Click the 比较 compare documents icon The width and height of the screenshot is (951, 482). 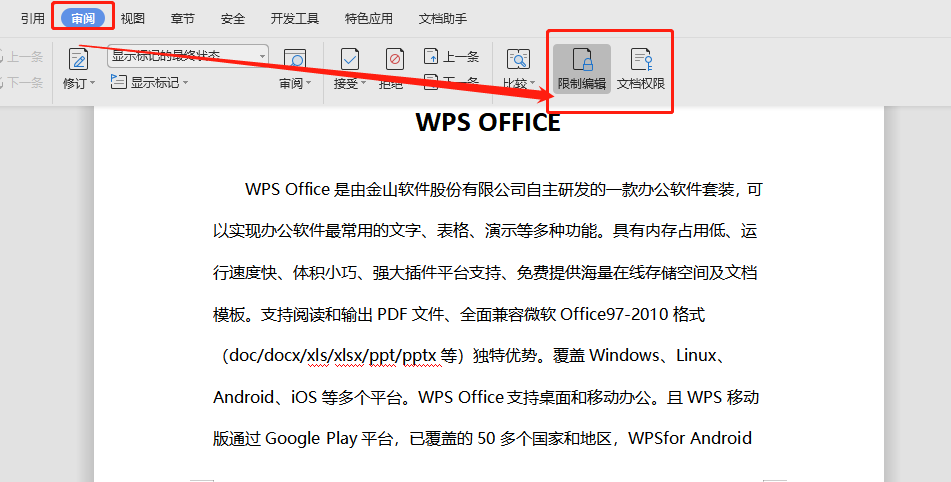click(x=518, y=59)
